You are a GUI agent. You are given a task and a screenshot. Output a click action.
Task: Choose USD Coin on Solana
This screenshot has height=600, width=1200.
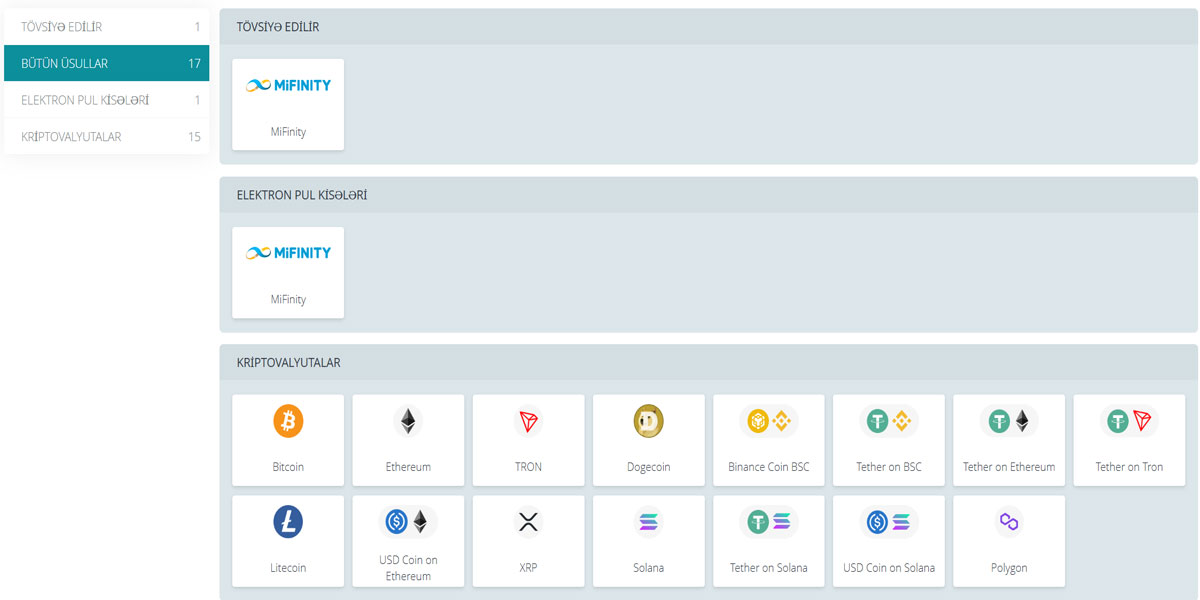[889, 523]
